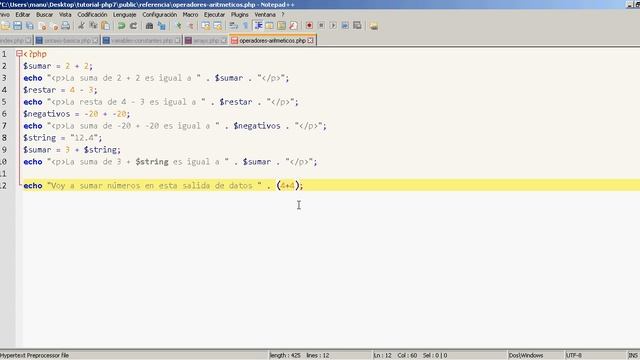Click Run macro multiple times icon
640x360 pixels.
[x=345, y=26]
